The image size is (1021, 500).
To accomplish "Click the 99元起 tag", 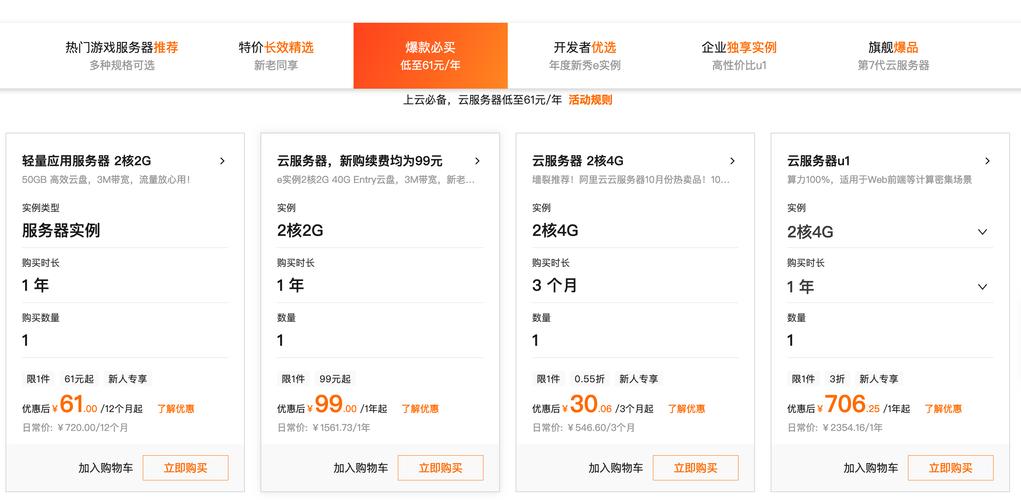I will click(x=334, y=379).
